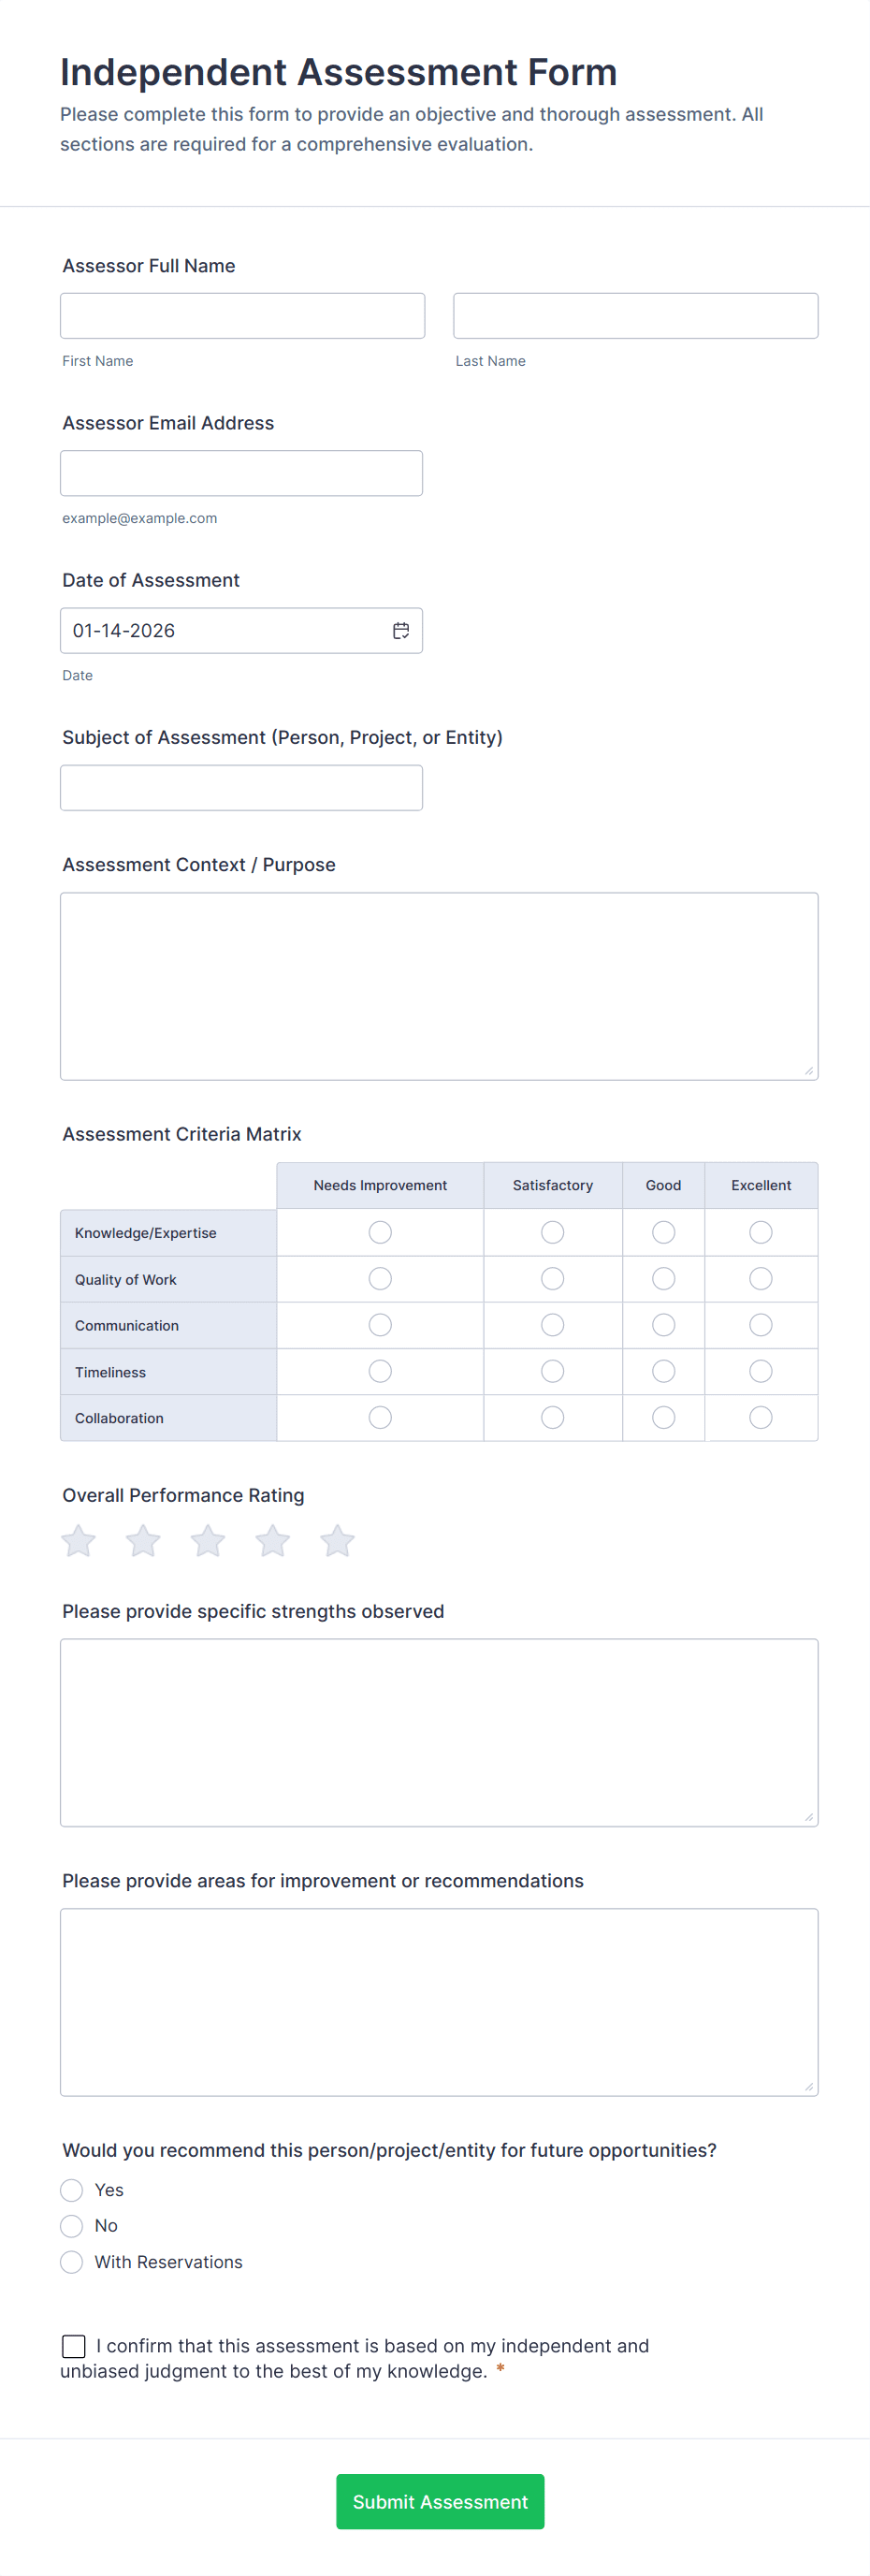Click the Submit Assessment button
Image resolution: width=870 pixels, height=2576 pixels.
point(439,2501)
